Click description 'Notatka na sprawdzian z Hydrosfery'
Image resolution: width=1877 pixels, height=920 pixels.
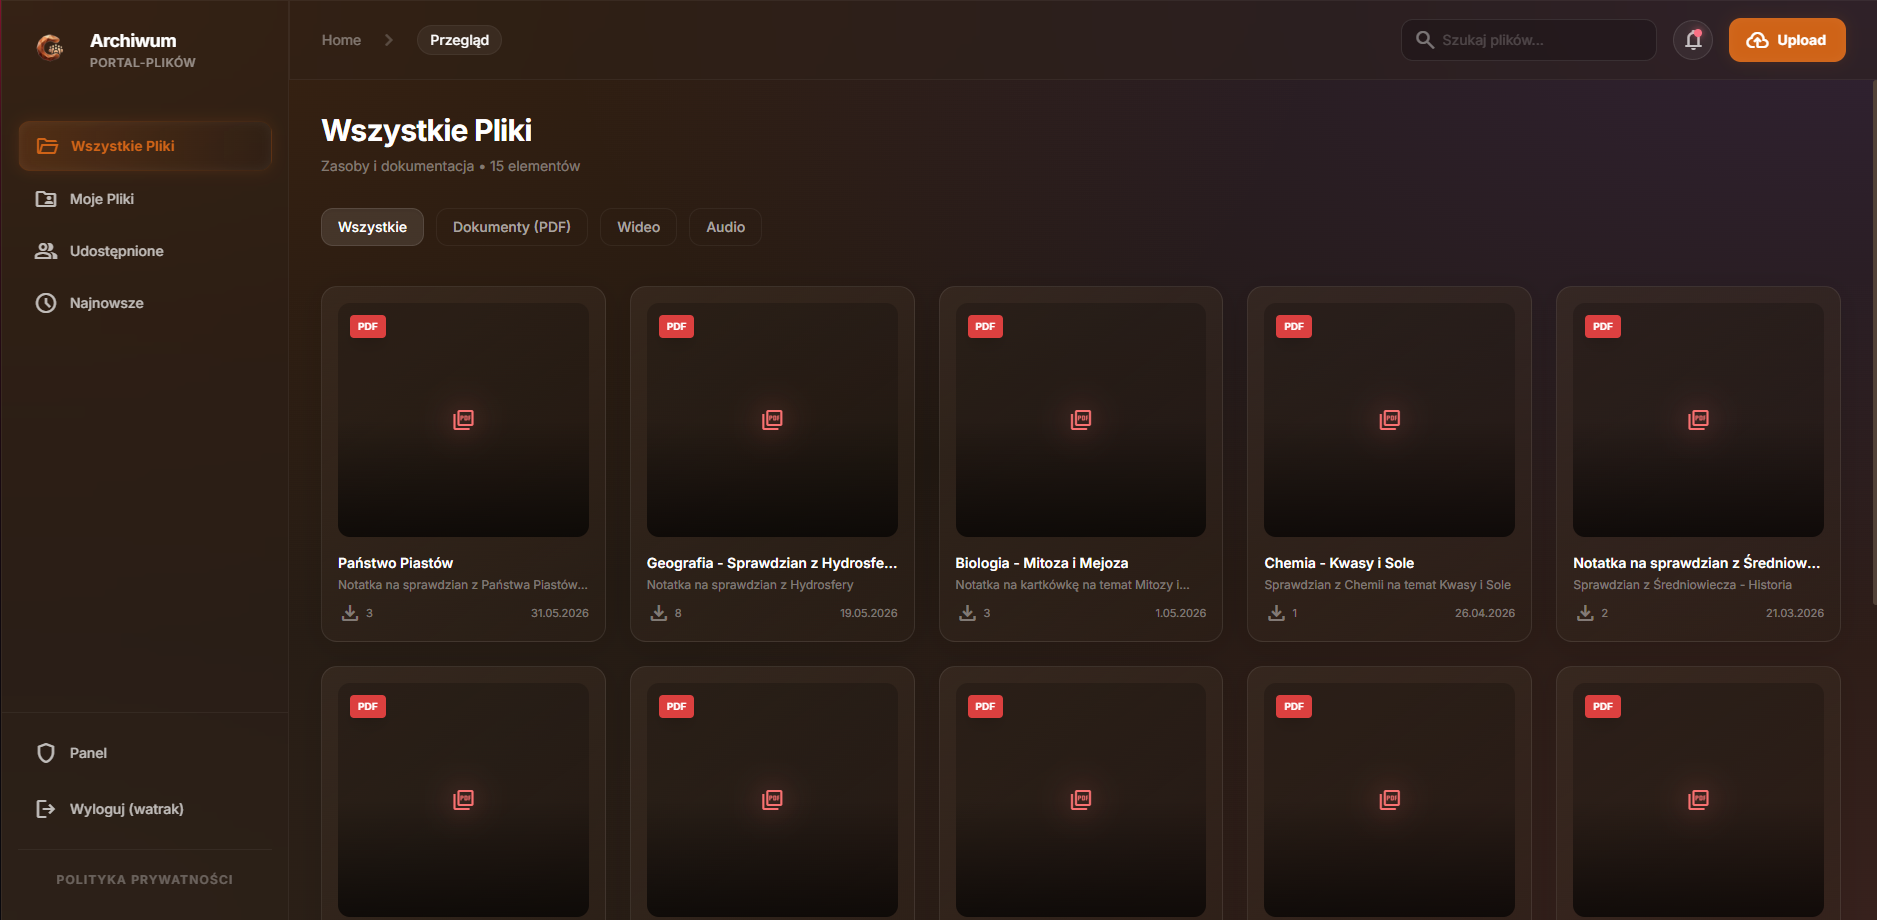(x=750, y=585)
